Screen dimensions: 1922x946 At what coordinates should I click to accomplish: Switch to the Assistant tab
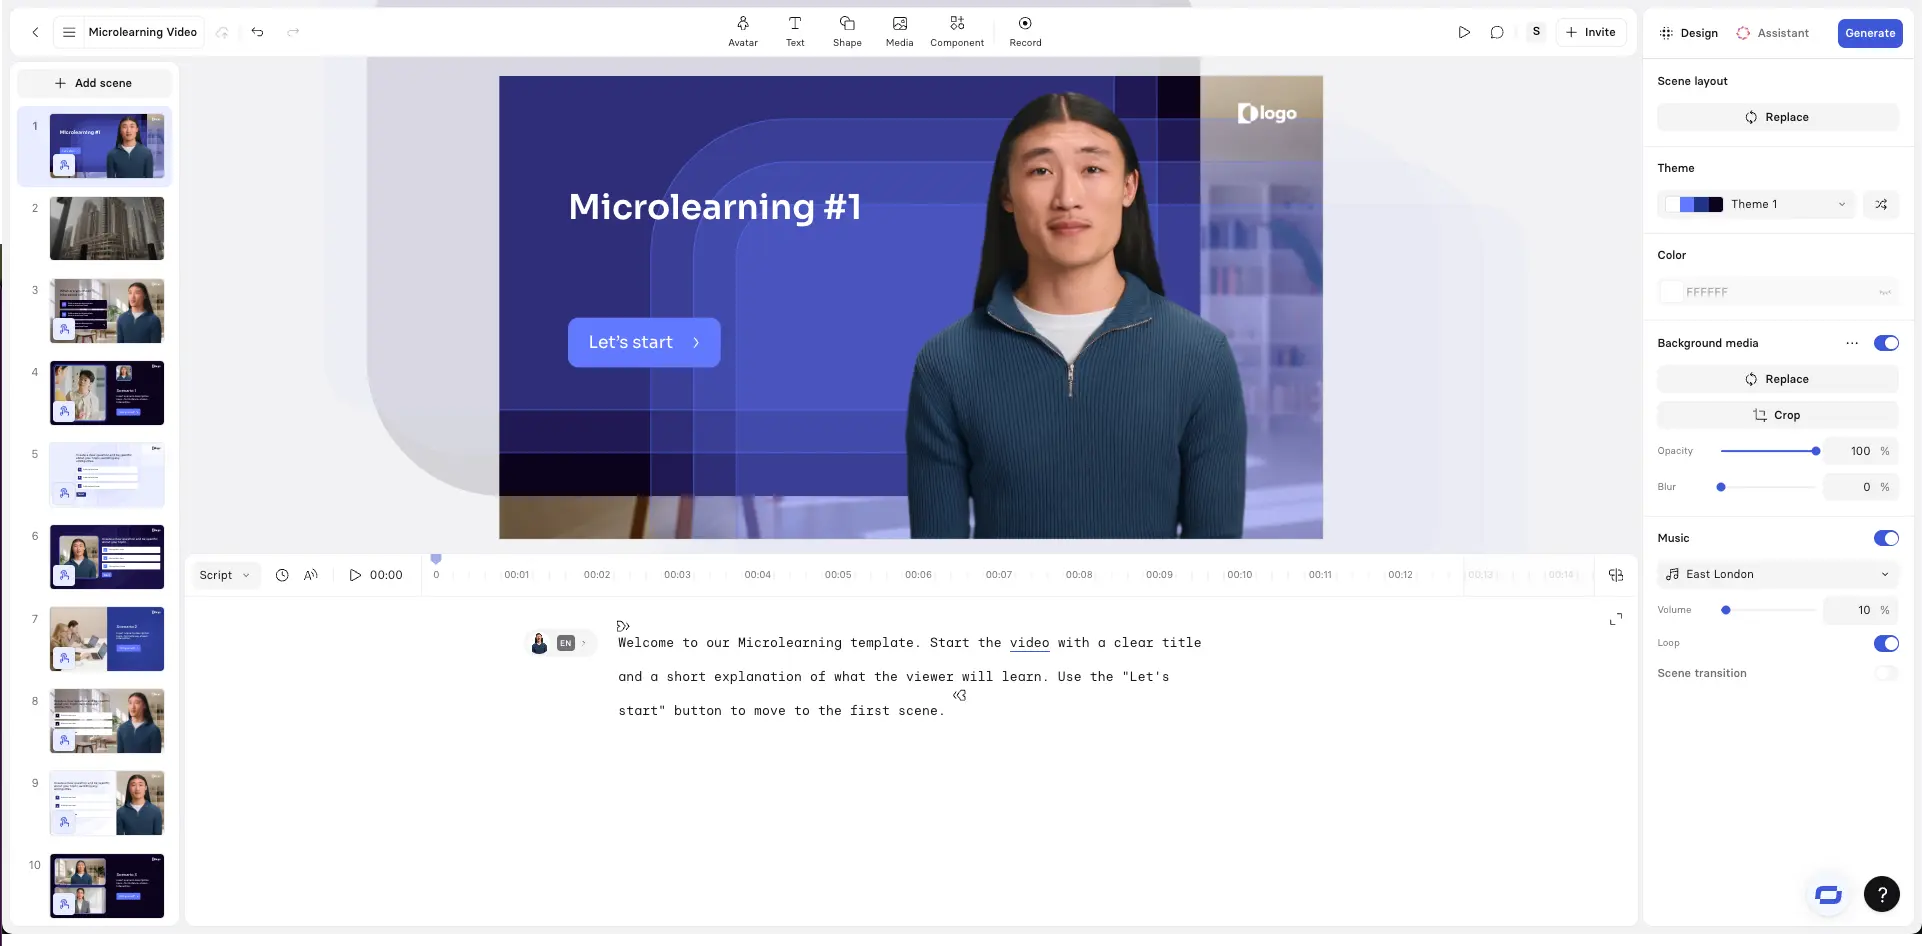pos(1773,33)
